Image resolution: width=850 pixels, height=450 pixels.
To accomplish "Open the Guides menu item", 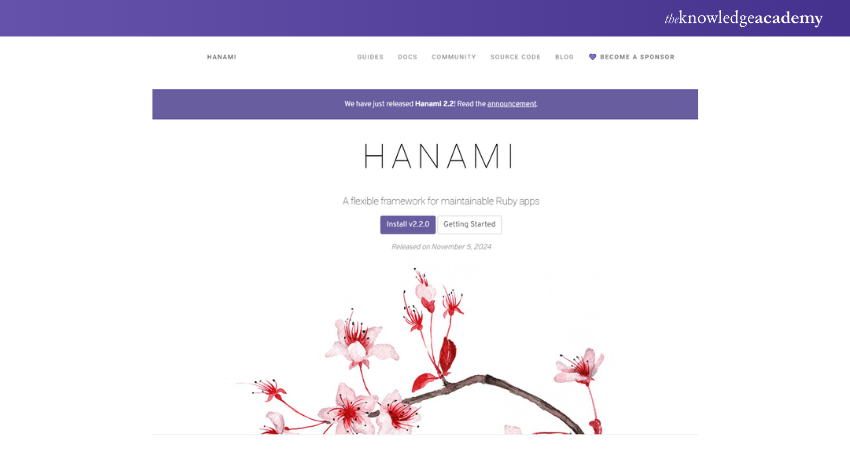I will tap(370, 57).
